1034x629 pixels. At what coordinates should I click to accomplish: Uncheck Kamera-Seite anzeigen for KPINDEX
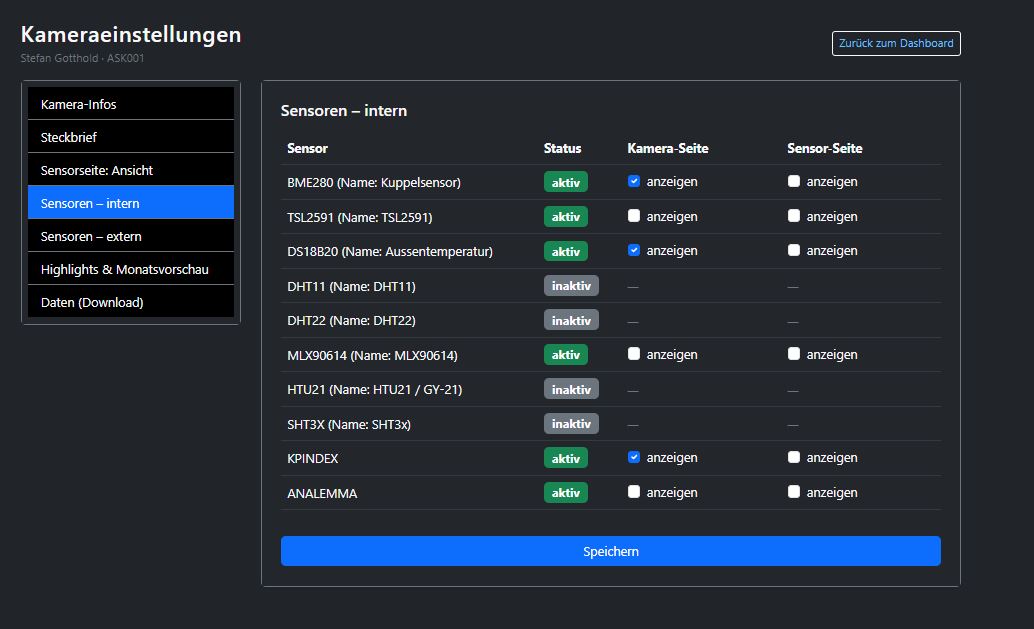pyautogui.click(x=633, y=457)
